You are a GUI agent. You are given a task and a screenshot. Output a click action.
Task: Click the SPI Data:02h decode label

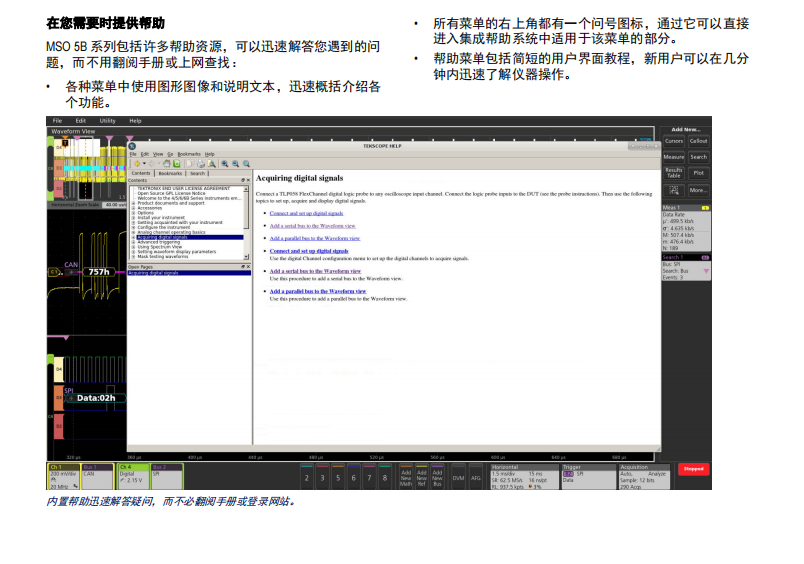tap(96, 398)
